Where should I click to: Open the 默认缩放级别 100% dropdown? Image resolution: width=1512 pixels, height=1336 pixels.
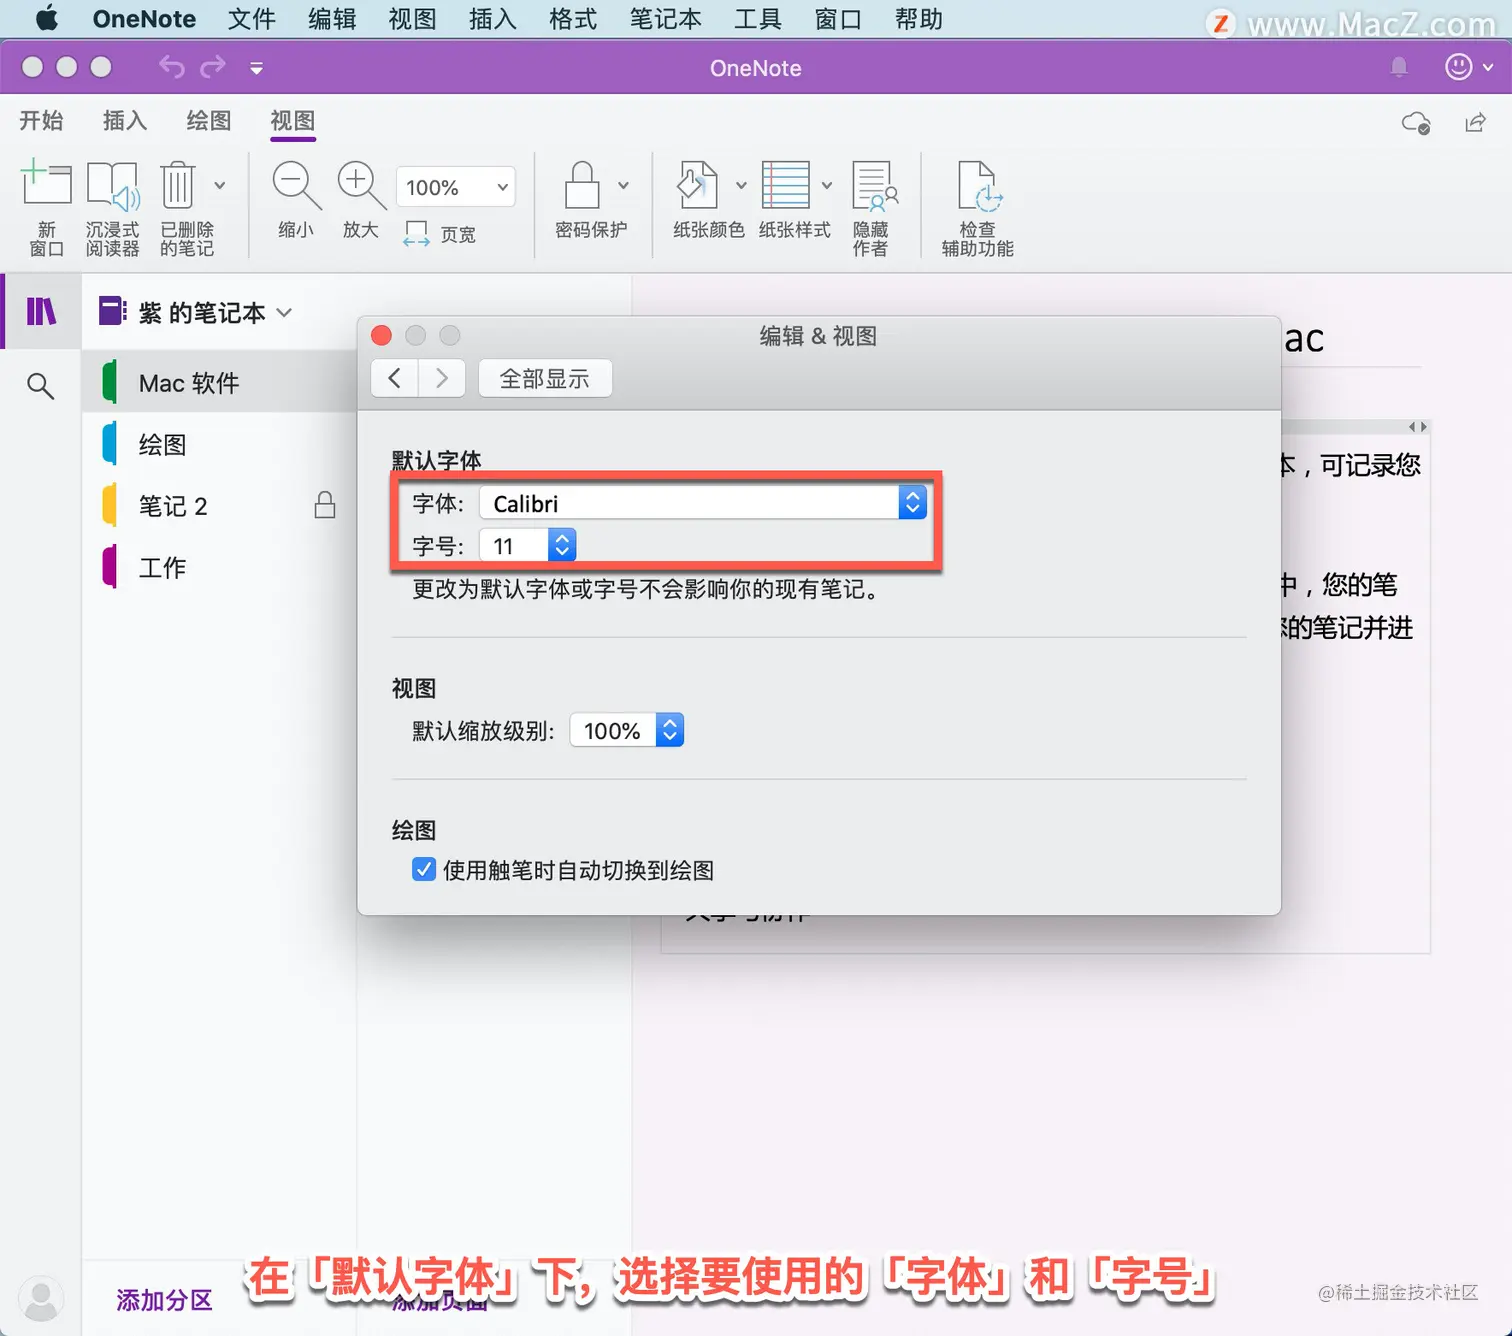tap(627, 730)
